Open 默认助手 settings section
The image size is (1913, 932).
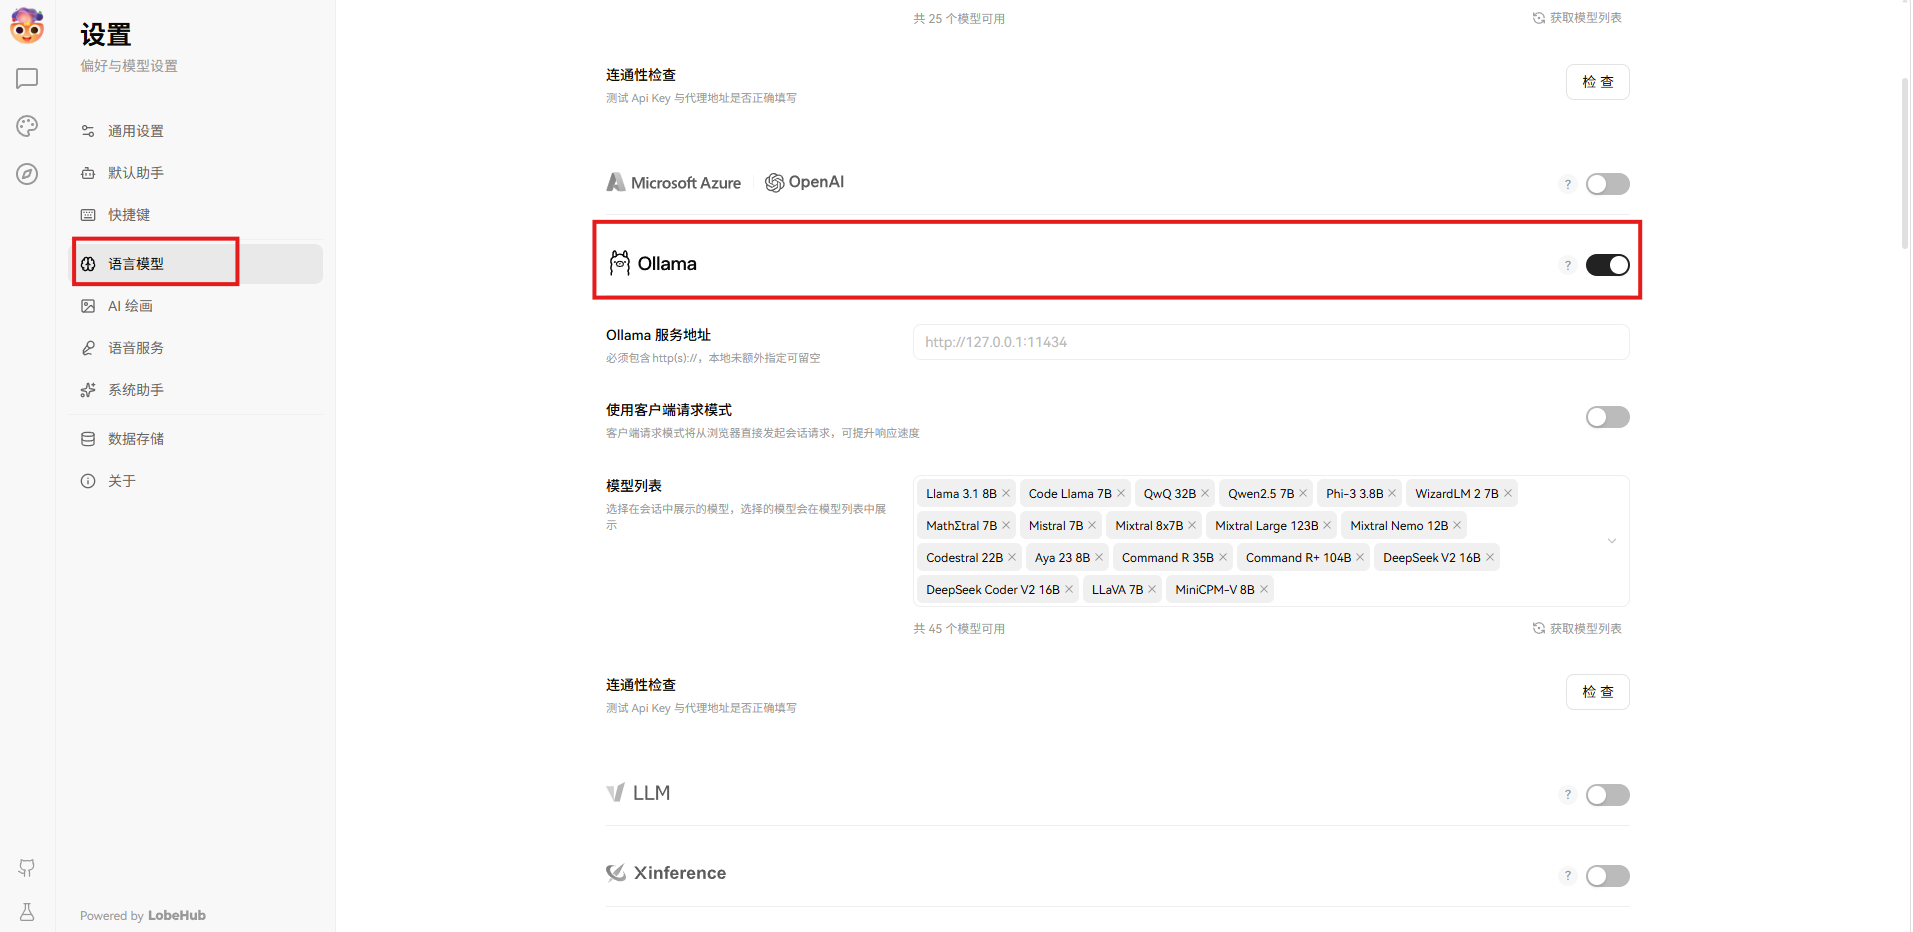point(198,173)
